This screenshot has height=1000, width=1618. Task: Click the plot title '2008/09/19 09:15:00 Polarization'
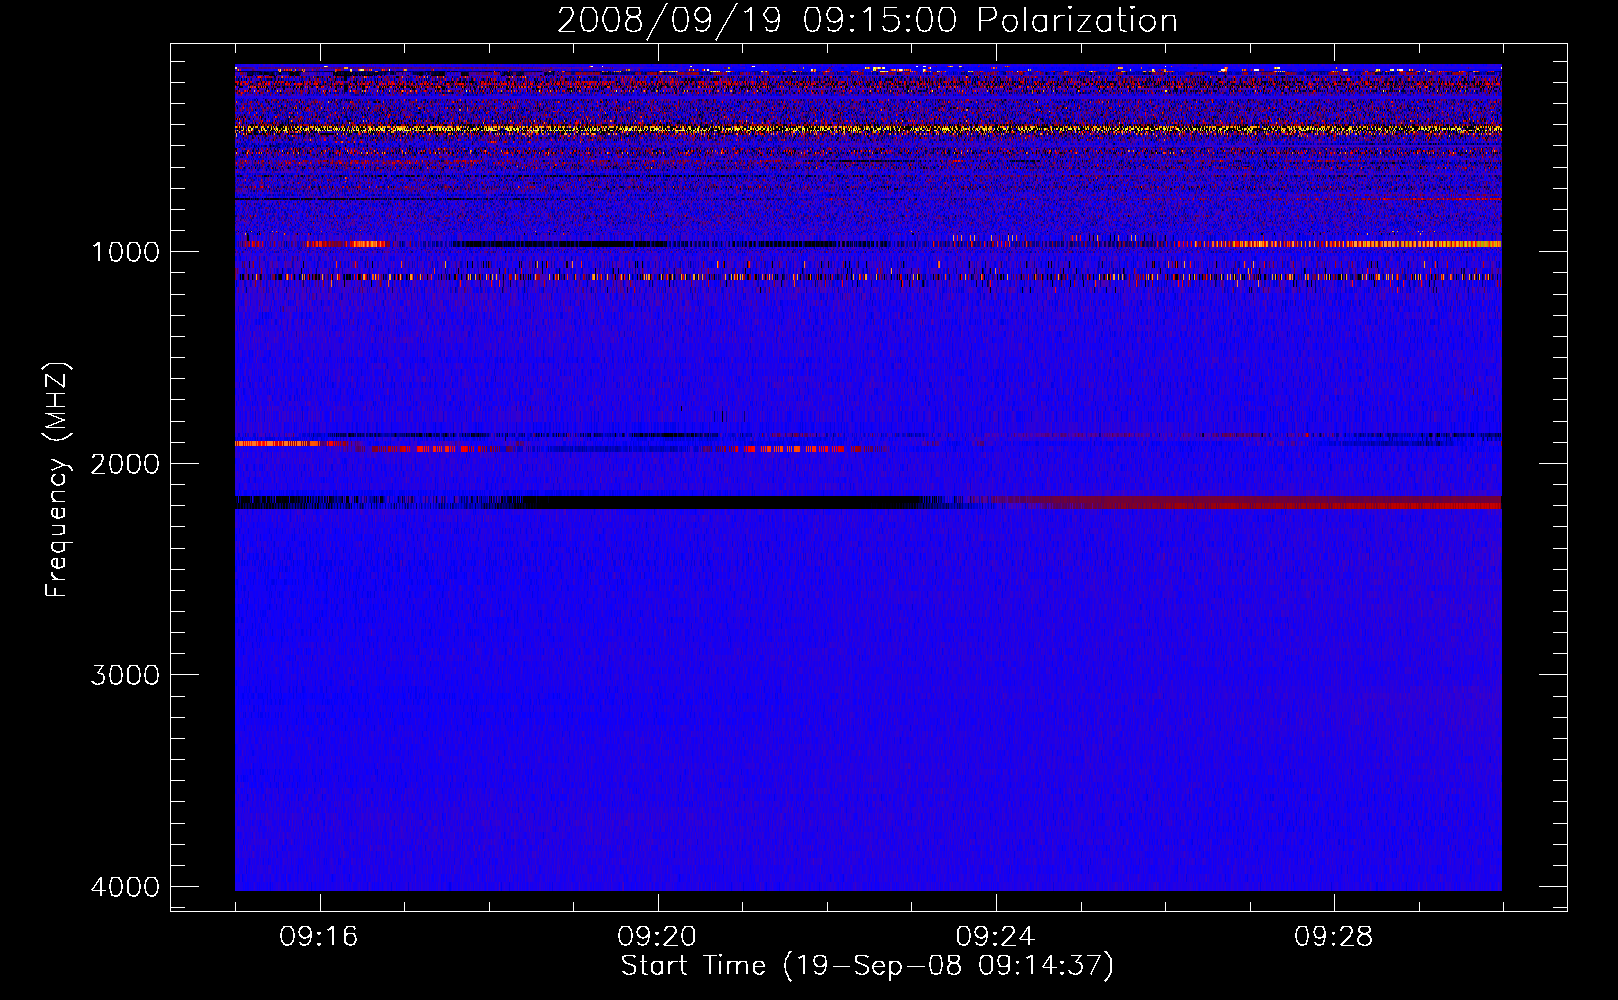coord(867,20)
